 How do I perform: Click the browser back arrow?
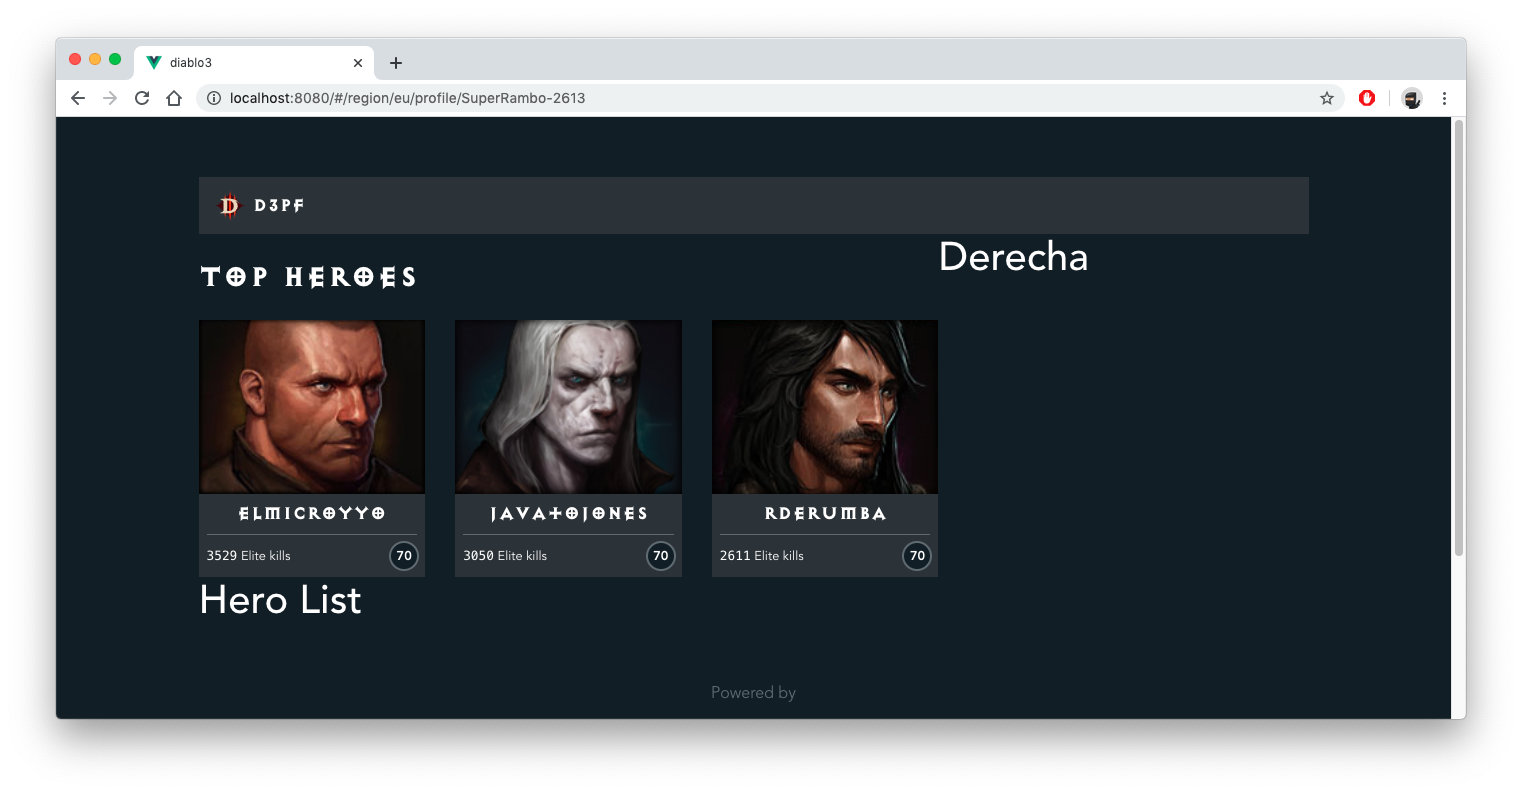(78, 98)
